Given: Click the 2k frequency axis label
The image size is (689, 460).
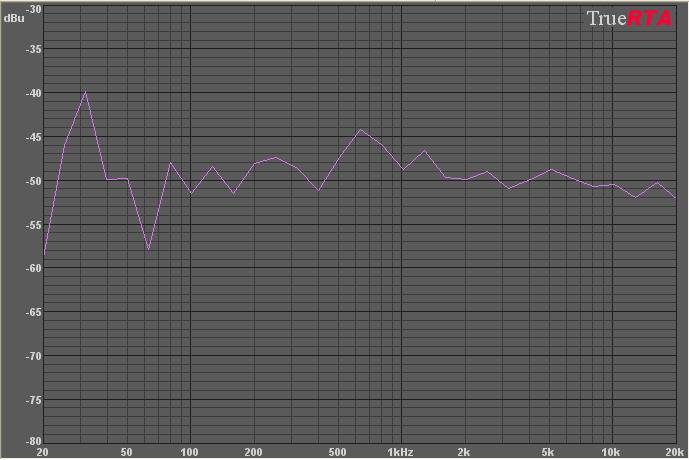Looking at the screenshot, I should [464, 452].
